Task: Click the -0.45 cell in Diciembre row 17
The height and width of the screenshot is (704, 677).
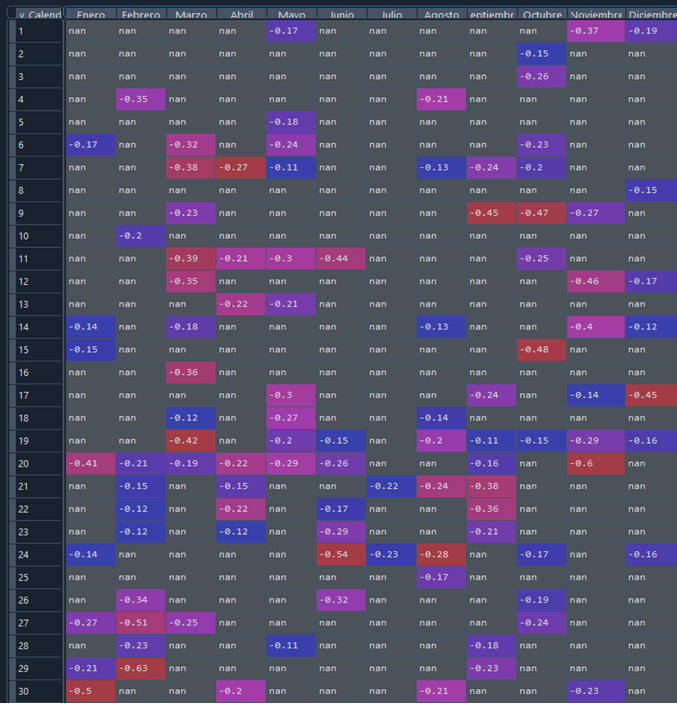Action: pyautogui.click(x=651, y=395)
